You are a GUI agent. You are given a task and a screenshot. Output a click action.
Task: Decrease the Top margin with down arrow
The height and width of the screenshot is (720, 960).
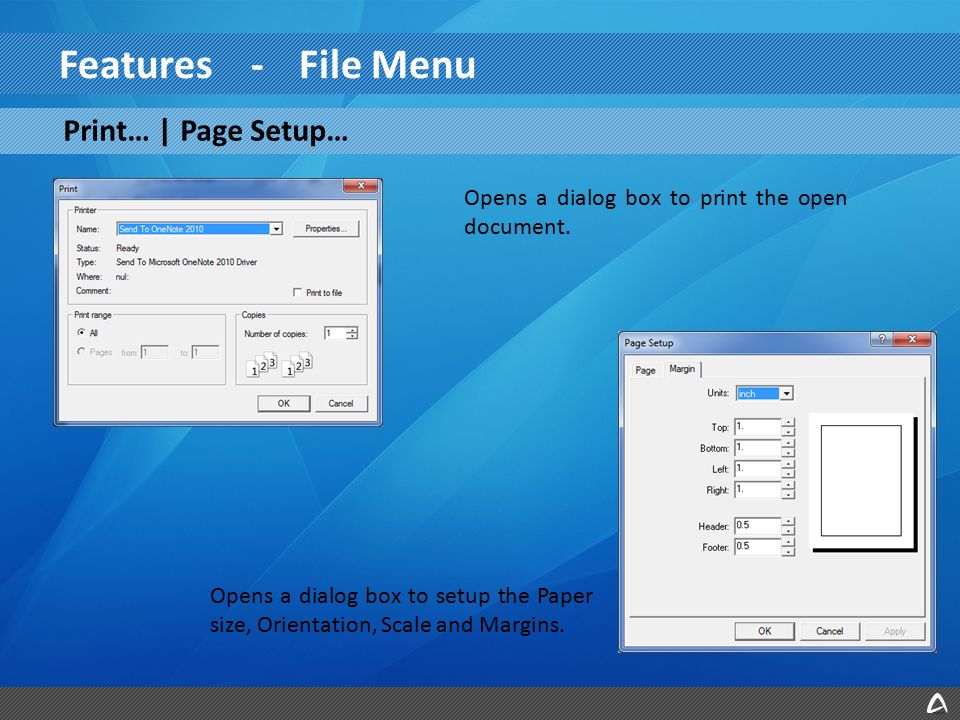(789, 432)
